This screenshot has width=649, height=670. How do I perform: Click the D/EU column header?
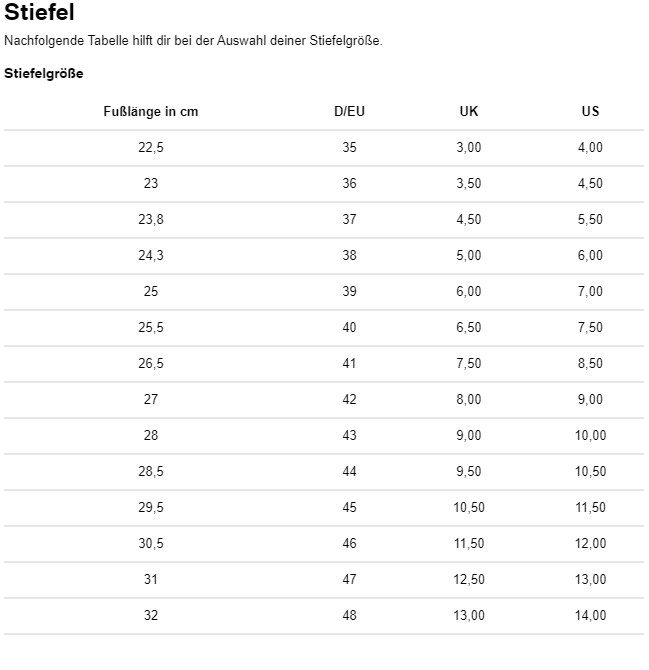point(349,111)
